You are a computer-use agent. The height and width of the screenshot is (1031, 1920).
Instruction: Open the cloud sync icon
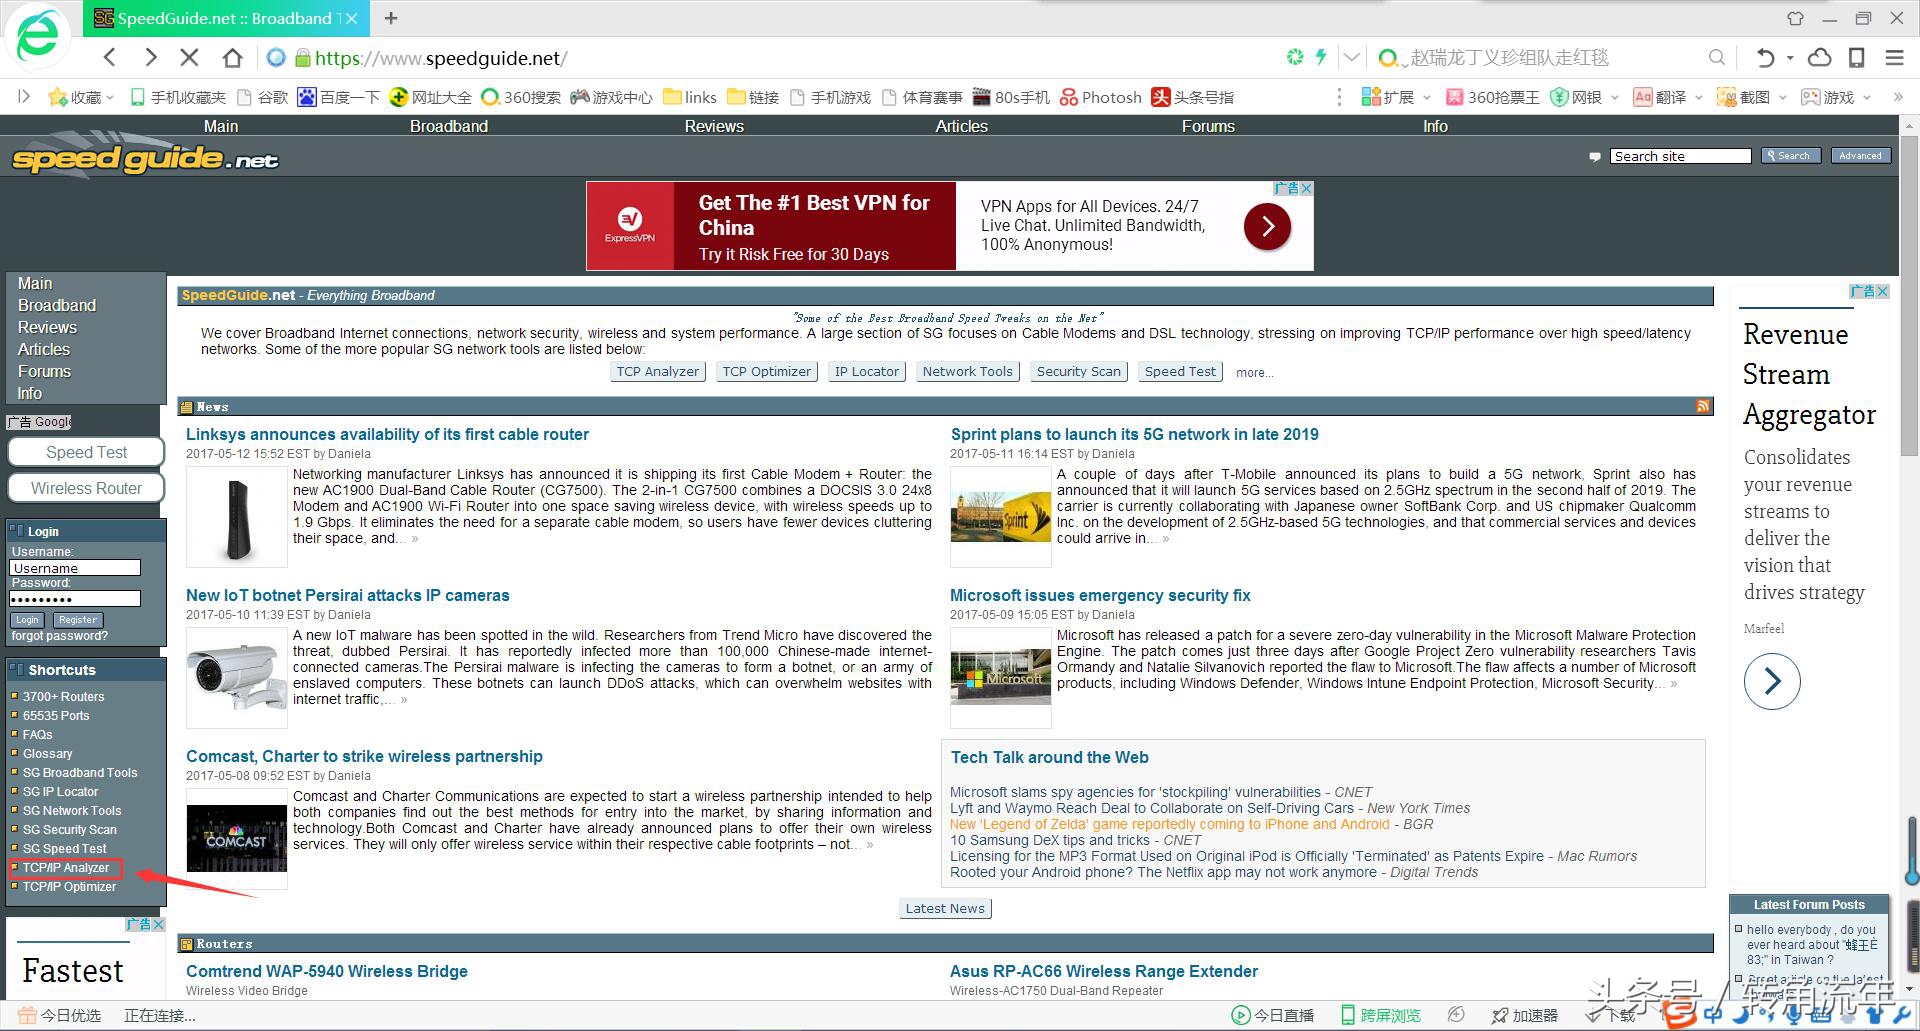click(1820, 58)
